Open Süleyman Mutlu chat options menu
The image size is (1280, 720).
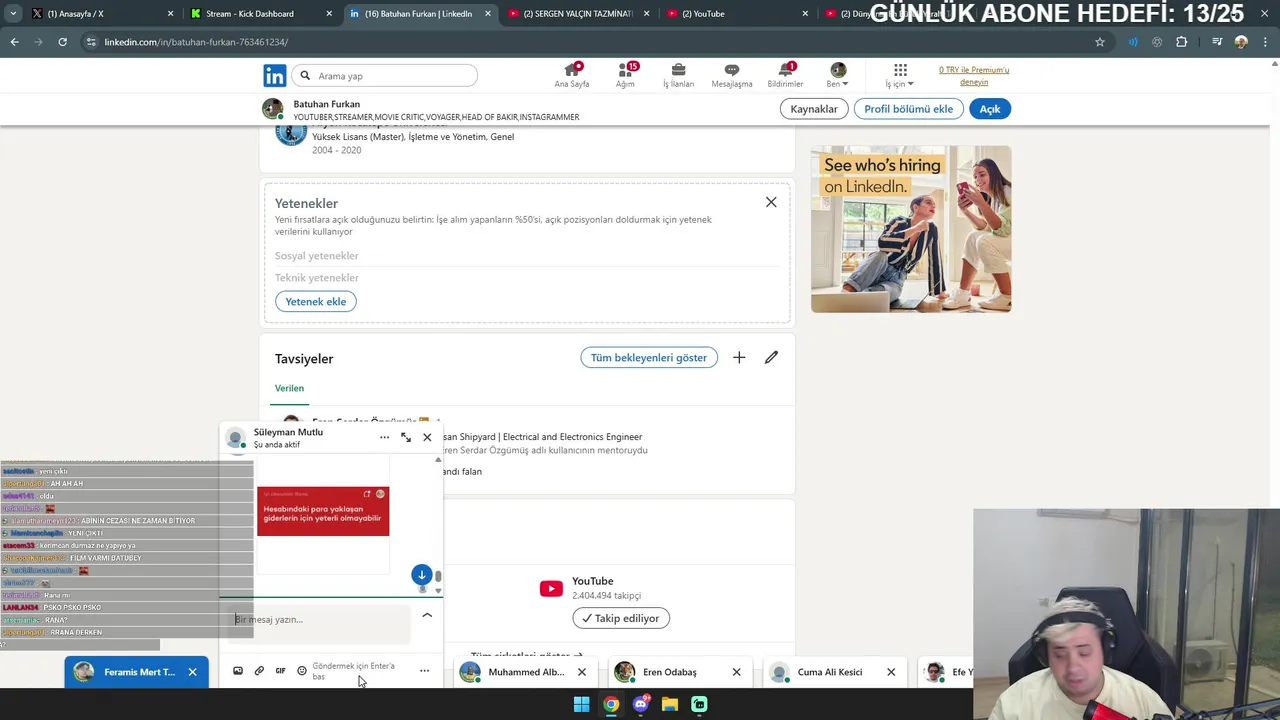384,437
